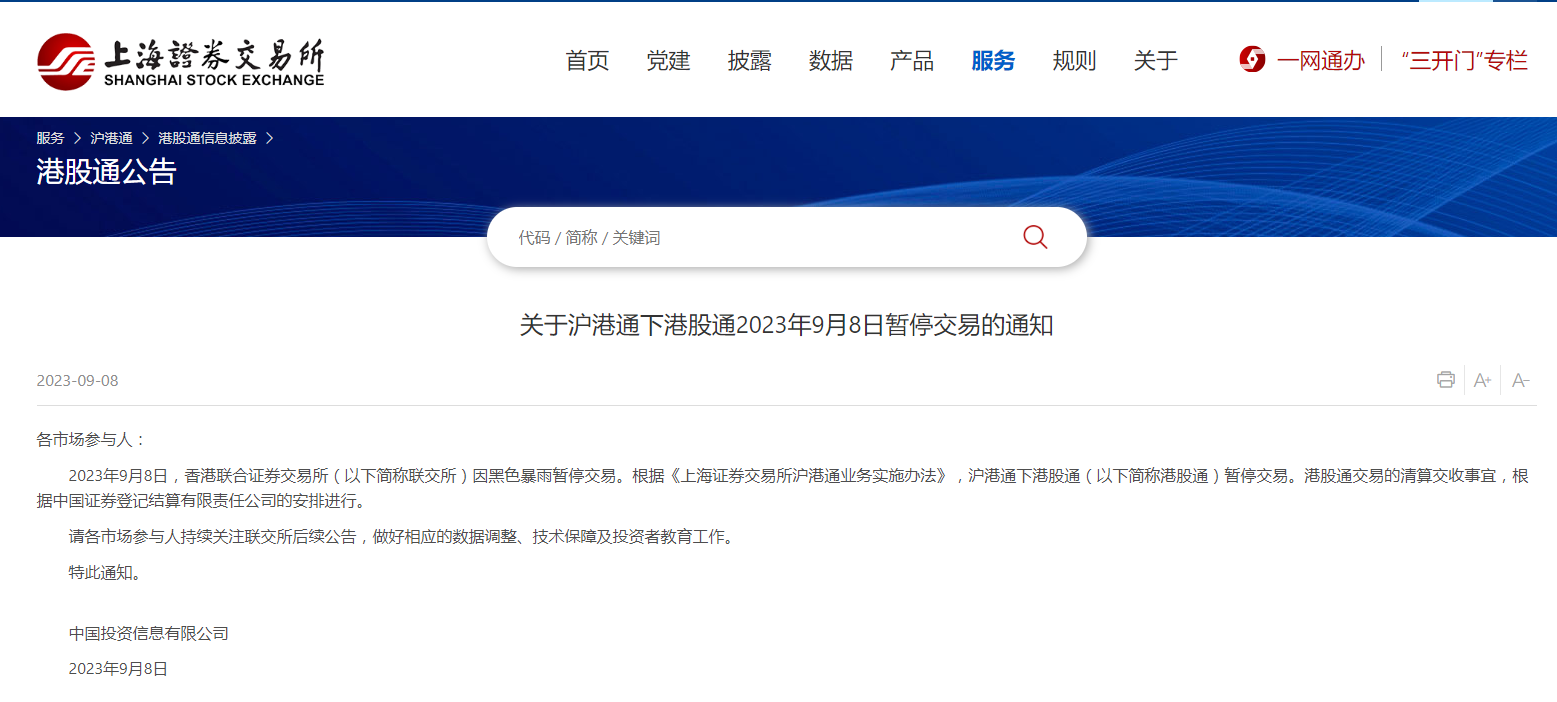The height and width of the screenshot is (702, 1557).
Task: Open the 规则 menu item
Action: (x=1074, y=60)
